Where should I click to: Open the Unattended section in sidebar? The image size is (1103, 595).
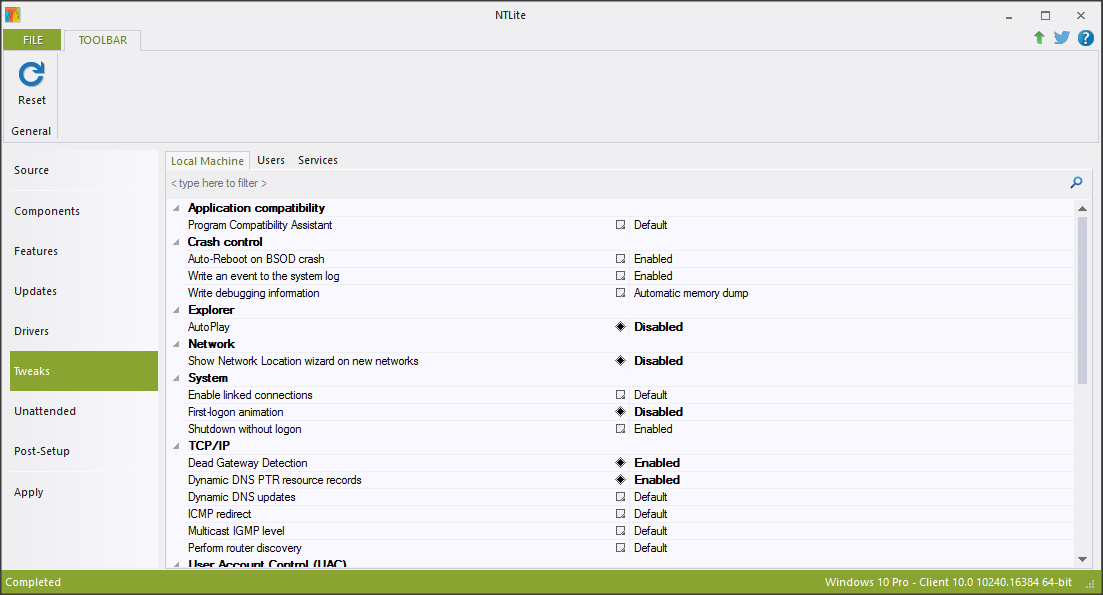coord(45,411)
